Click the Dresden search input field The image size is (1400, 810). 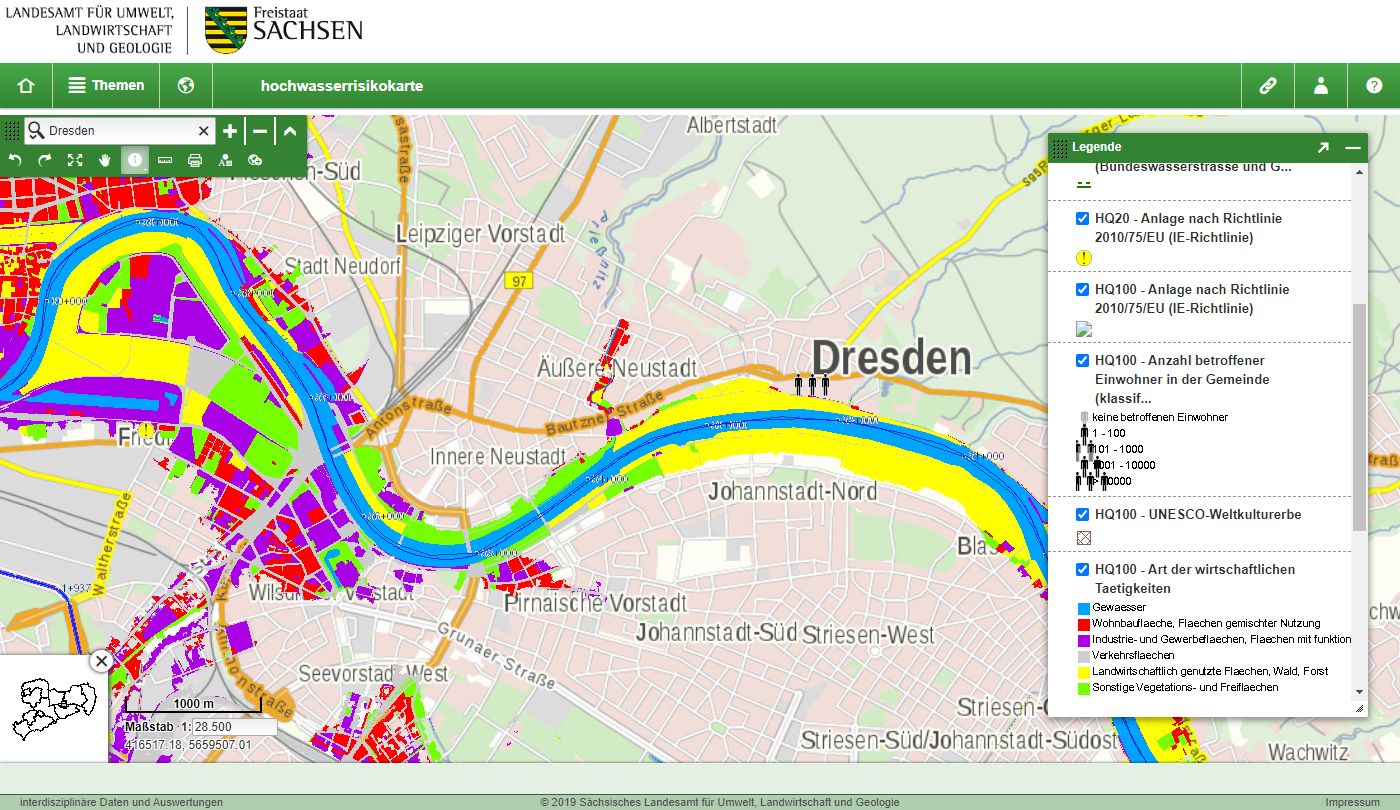pos(120,131)
